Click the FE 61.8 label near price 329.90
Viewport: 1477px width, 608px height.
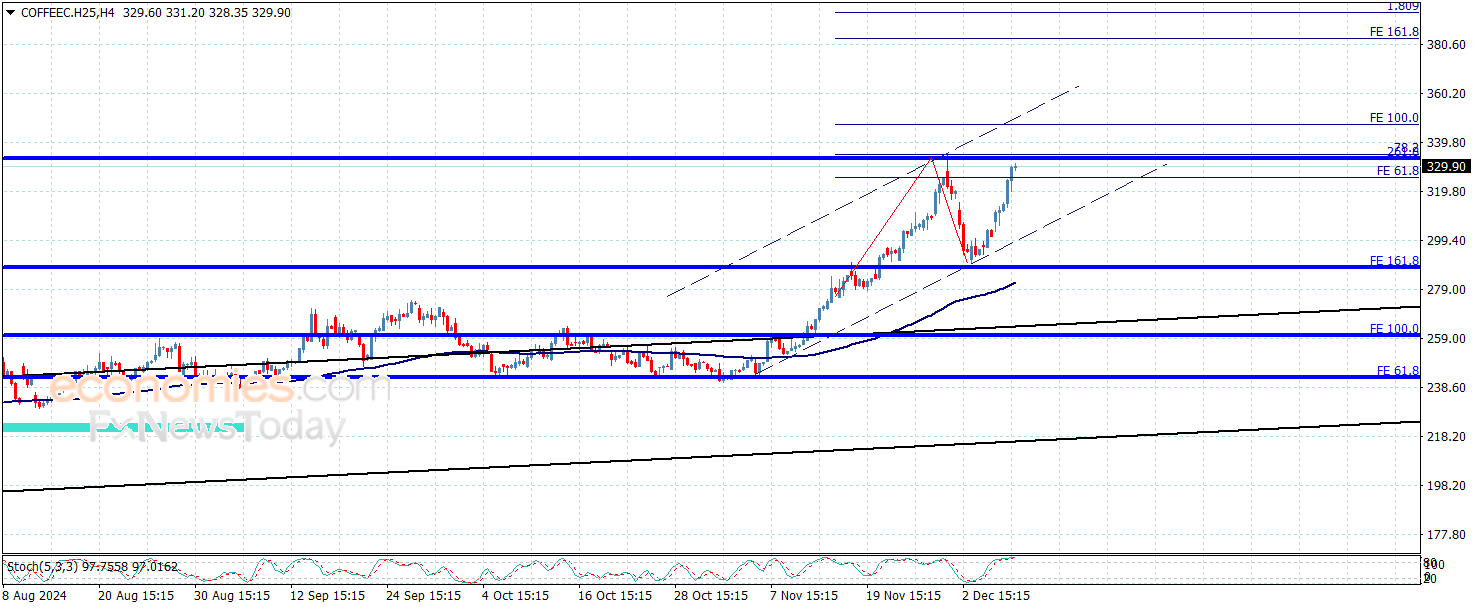click(1397, 171)
